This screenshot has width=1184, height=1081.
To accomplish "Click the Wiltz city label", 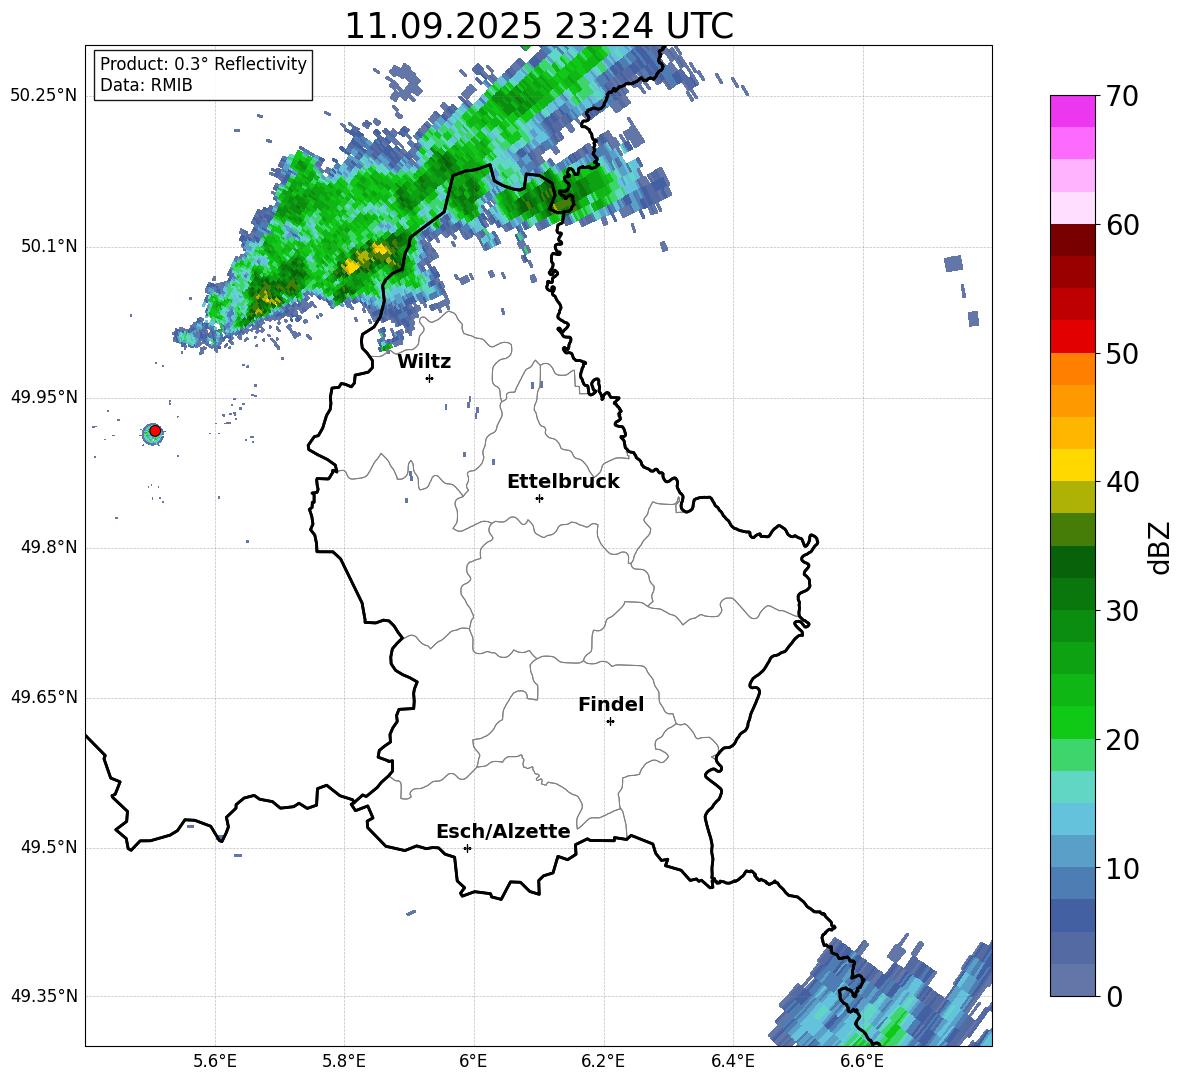I will click(424, 362).
